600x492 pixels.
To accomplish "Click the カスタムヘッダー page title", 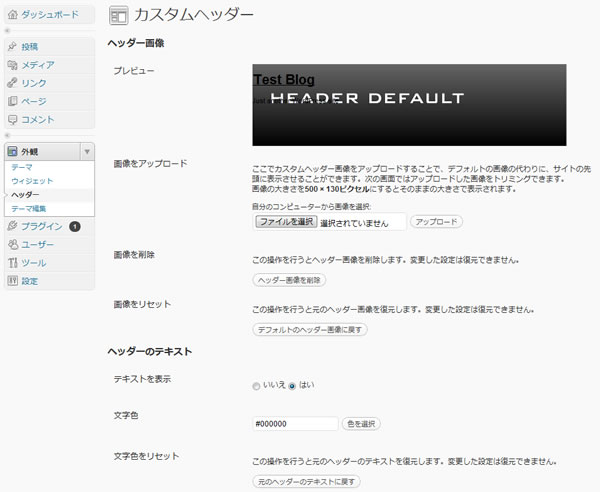I will tap(194, 15).
